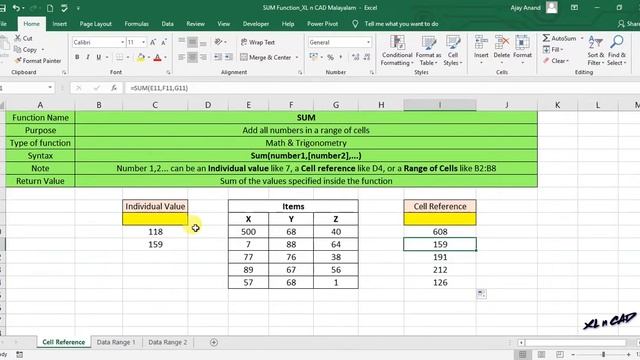Click the new sheet plus icon

(x=213, y=342)
